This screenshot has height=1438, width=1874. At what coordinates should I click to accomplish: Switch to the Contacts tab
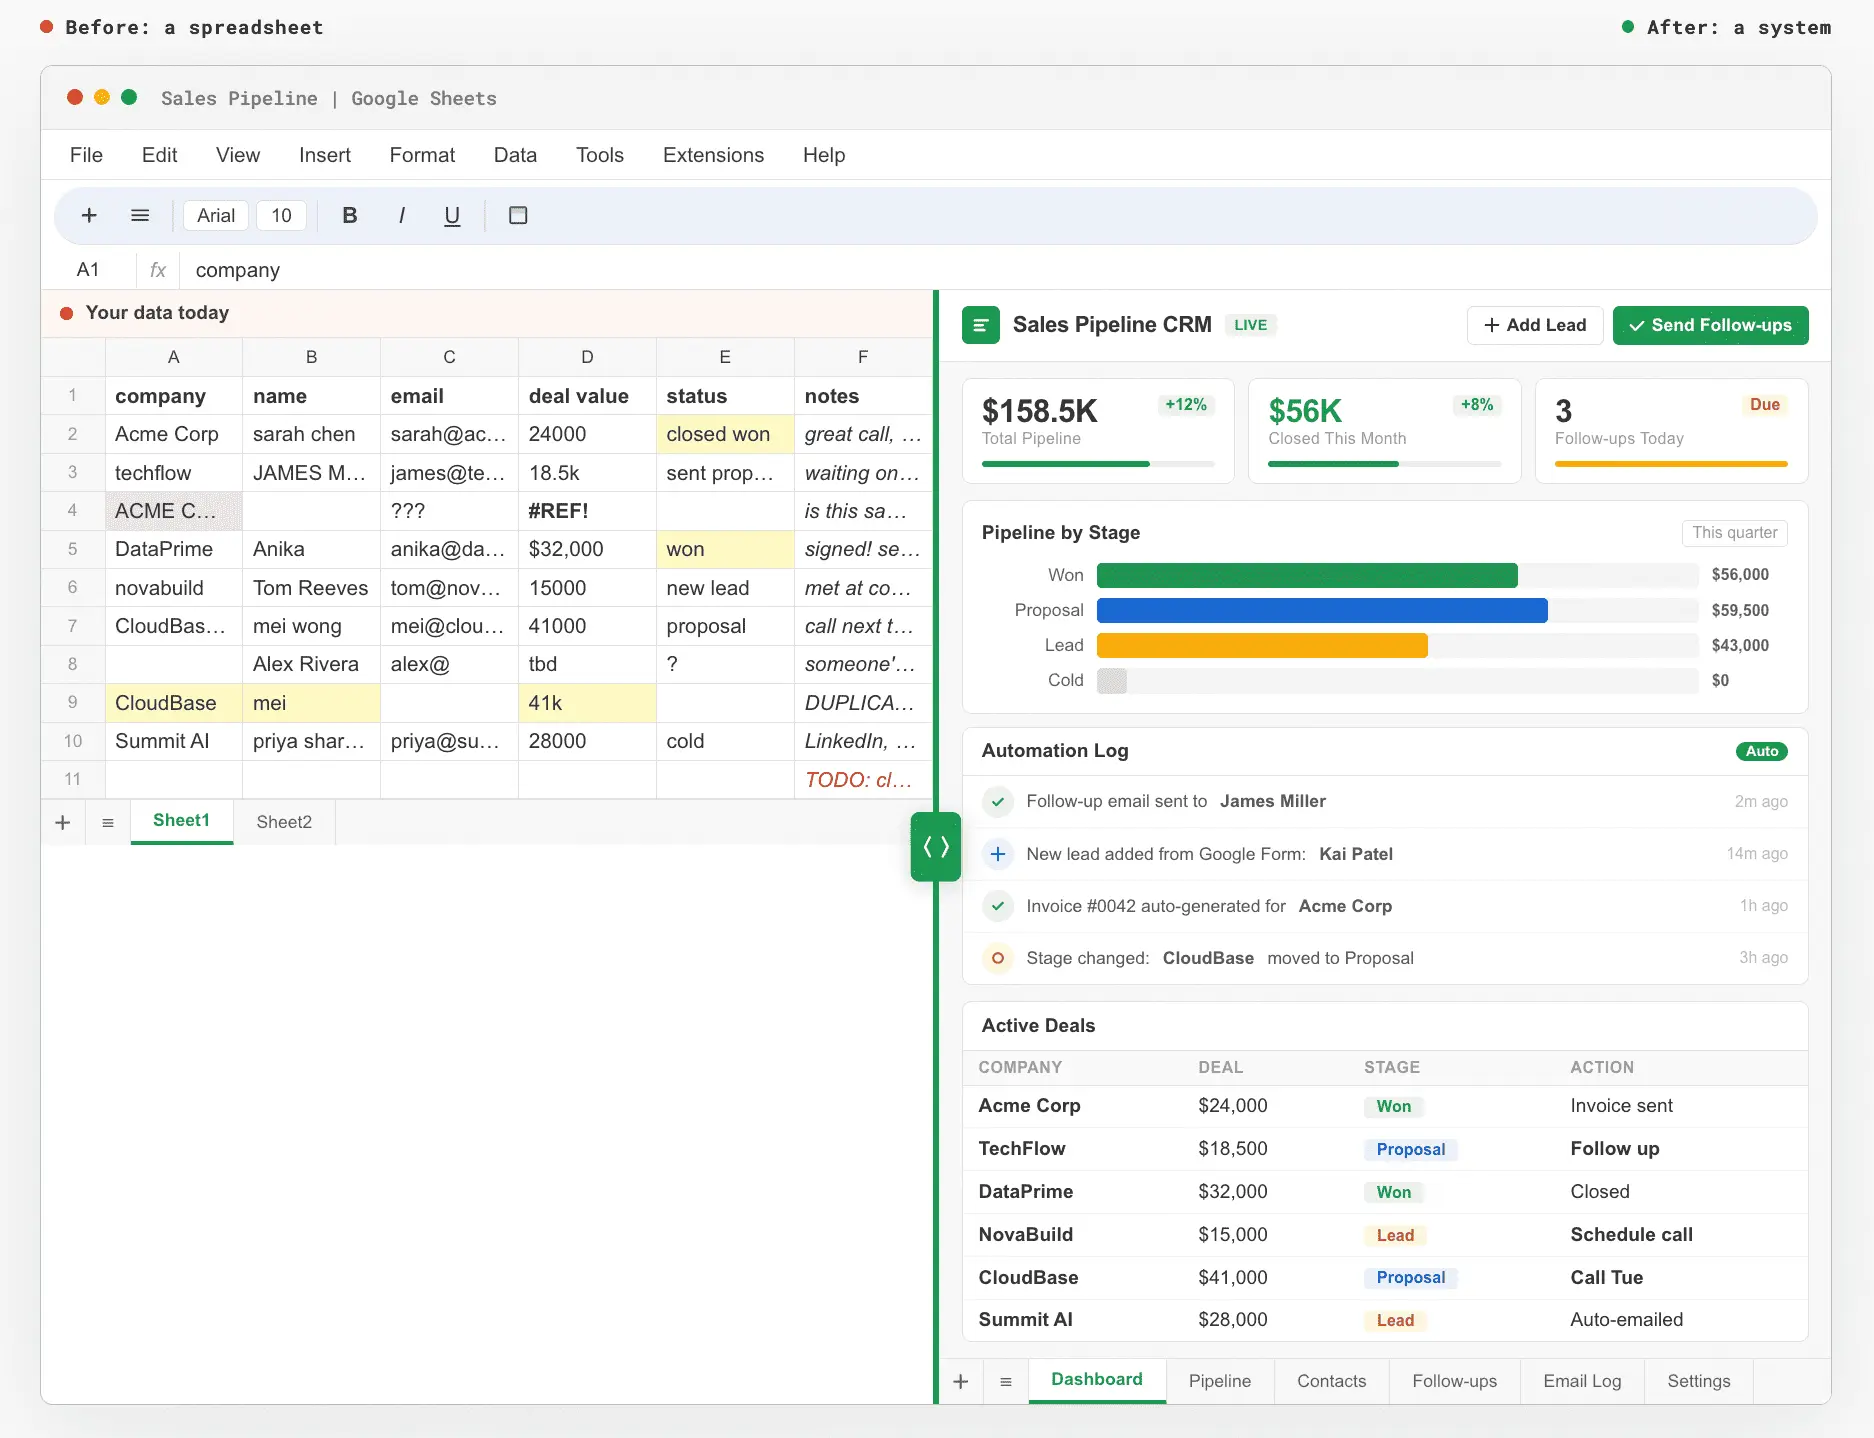click(1331, 1381)
